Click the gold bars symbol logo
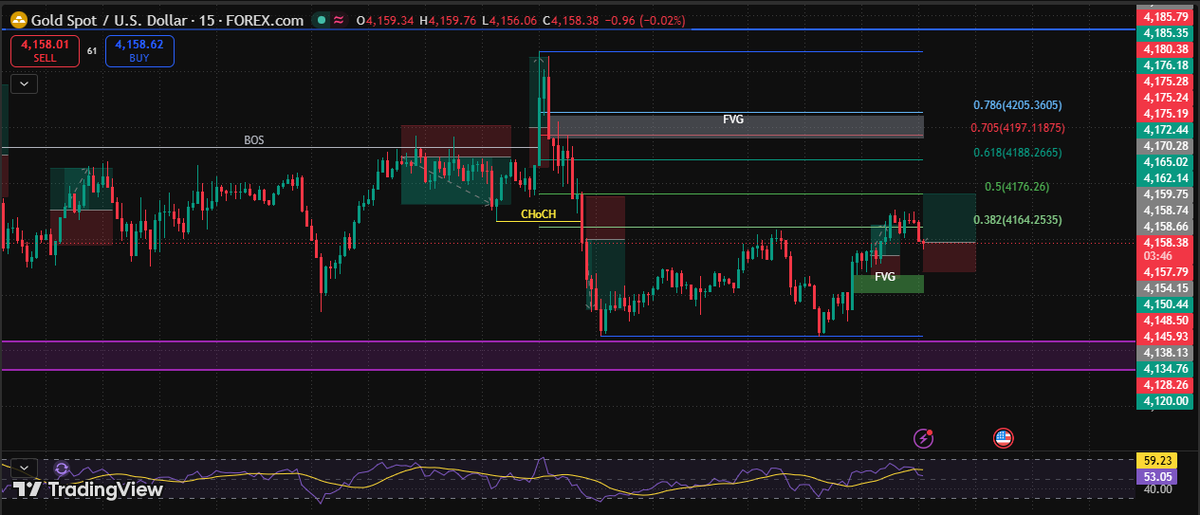This screenshot has width=1200, height=515. tap(18, 19)
